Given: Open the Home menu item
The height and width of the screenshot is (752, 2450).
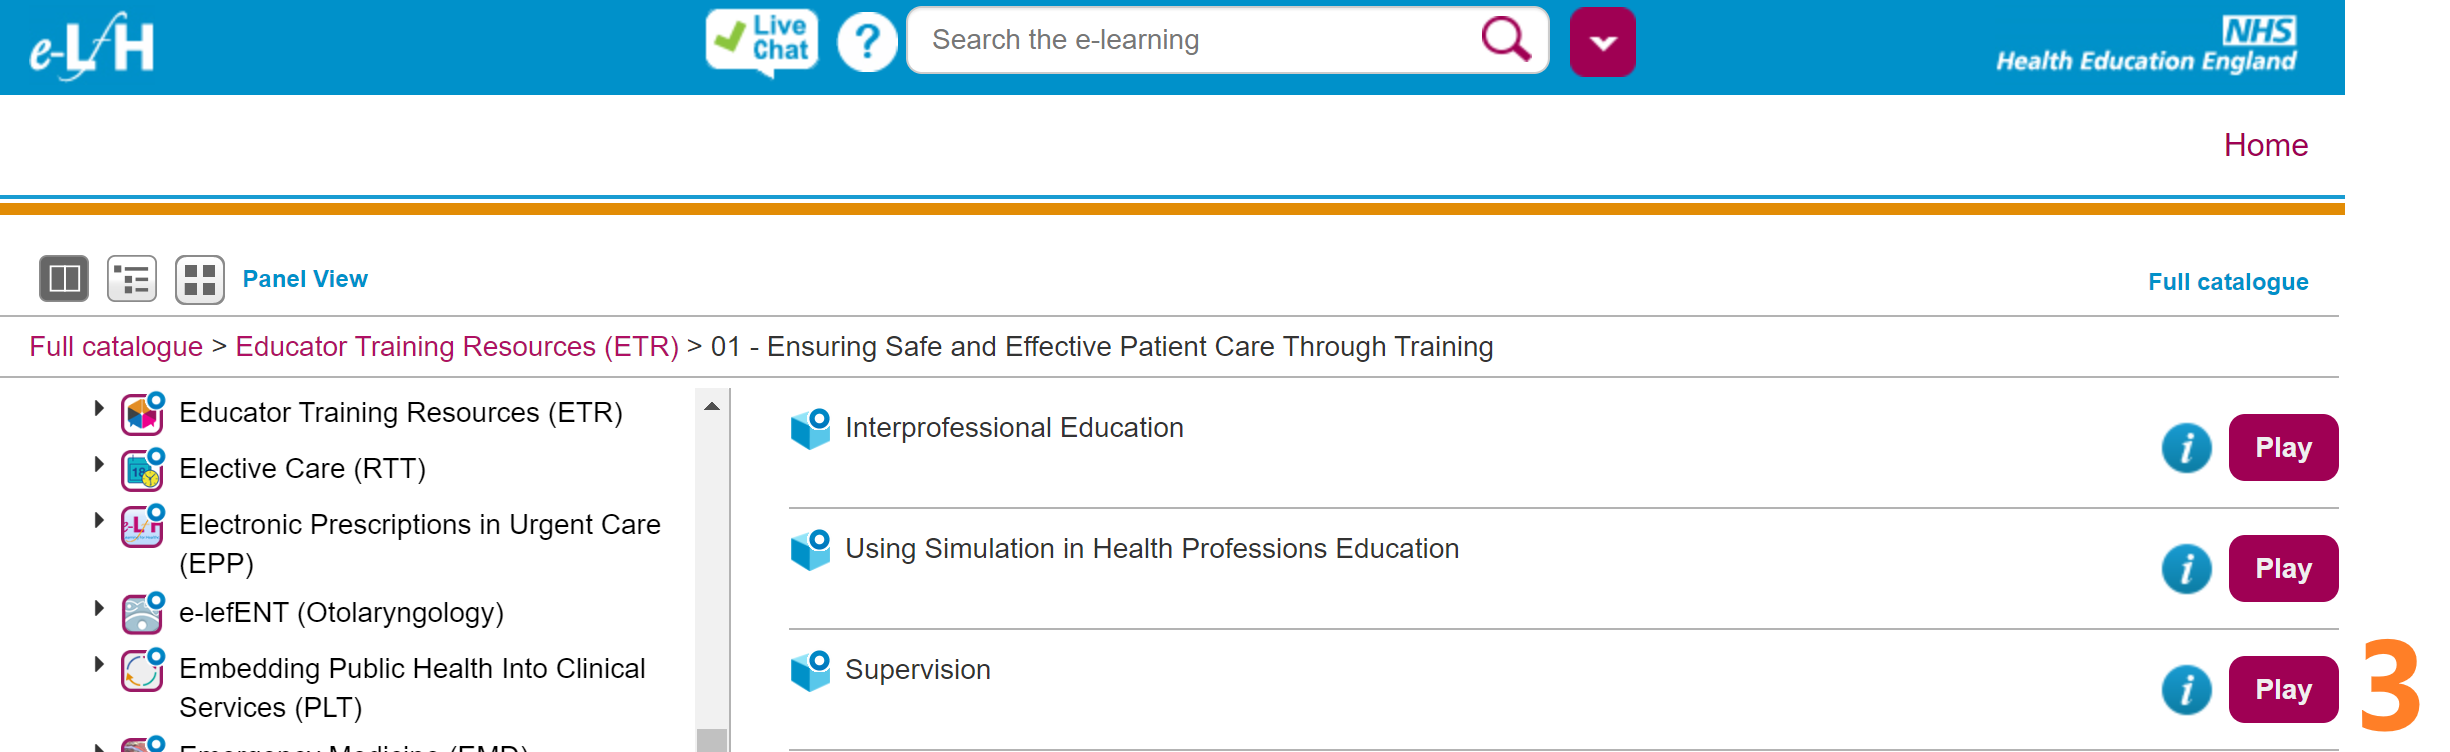Looking at the screenshot, I should pos(2266,146).
